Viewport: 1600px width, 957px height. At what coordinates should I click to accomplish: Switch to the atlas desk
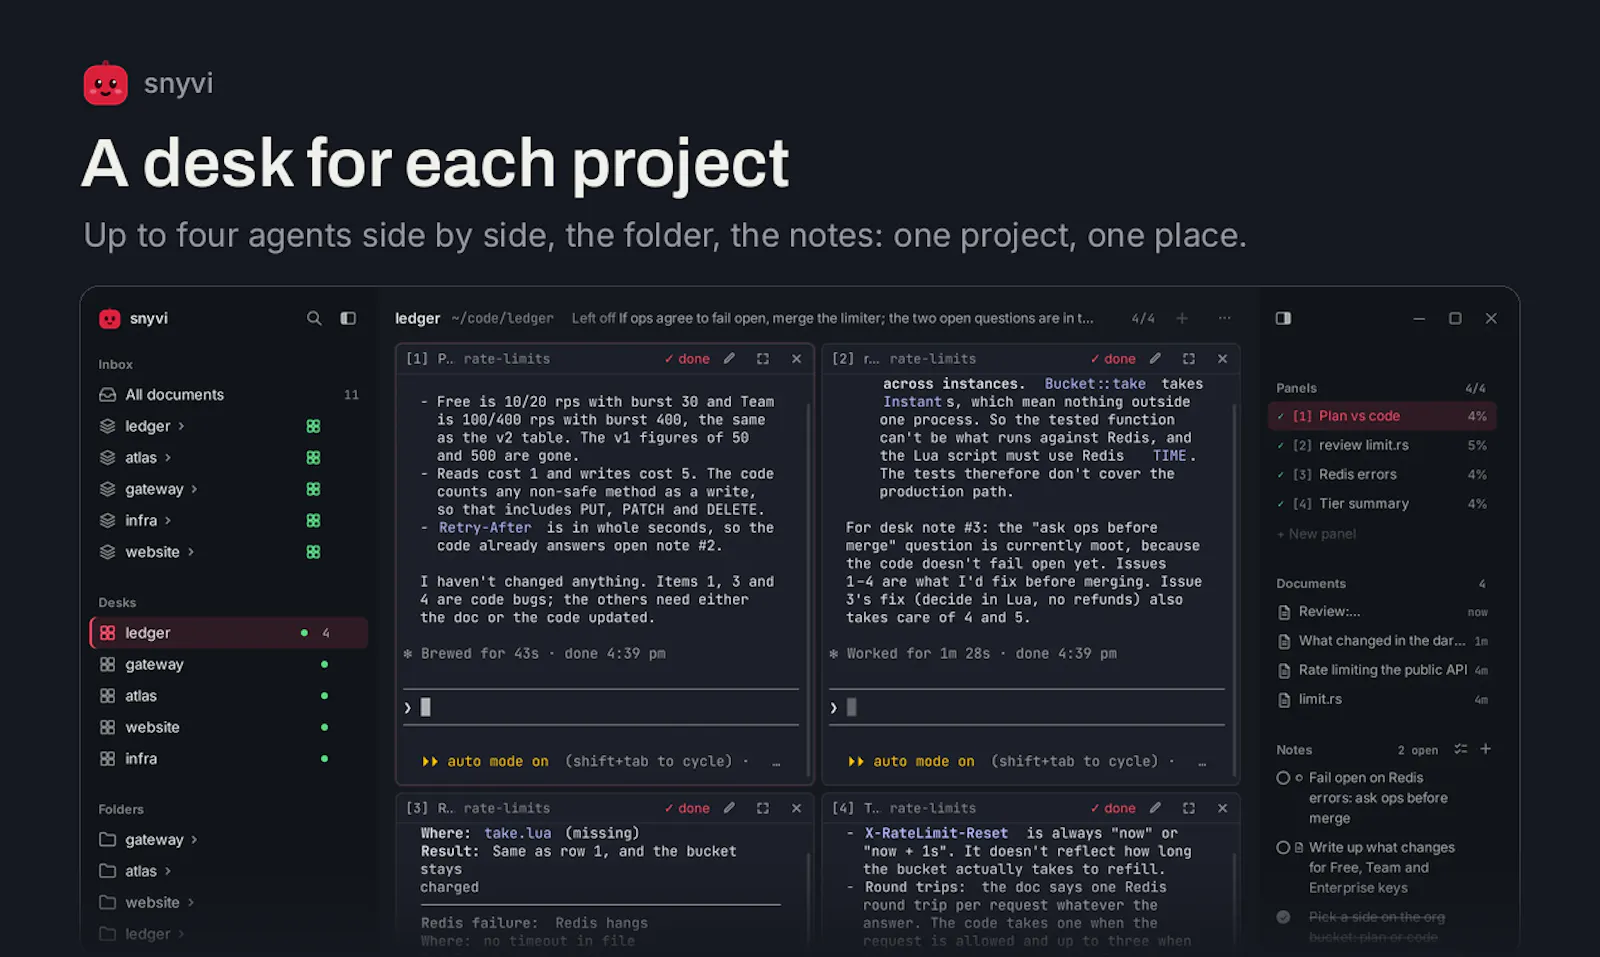tap(229, 696)
